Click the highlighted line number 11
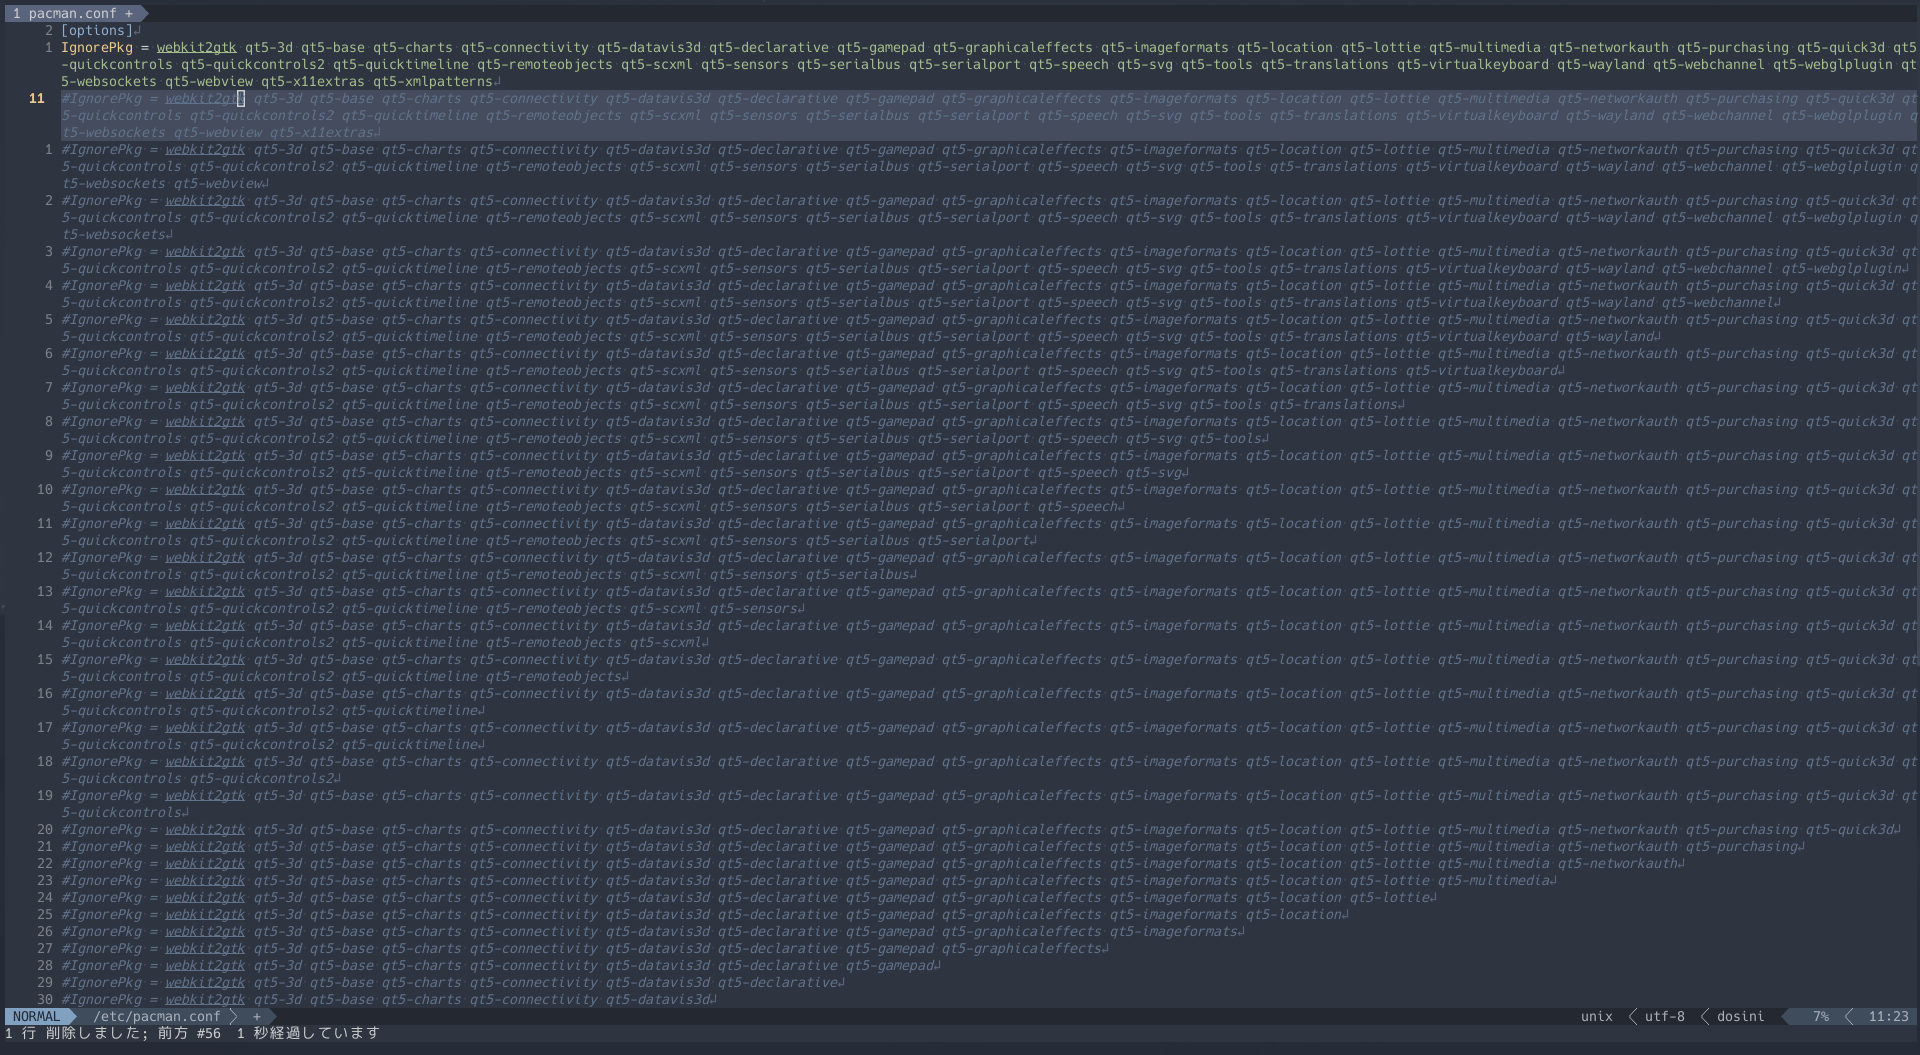1920x1055 pixels. (x=38, y=98)
